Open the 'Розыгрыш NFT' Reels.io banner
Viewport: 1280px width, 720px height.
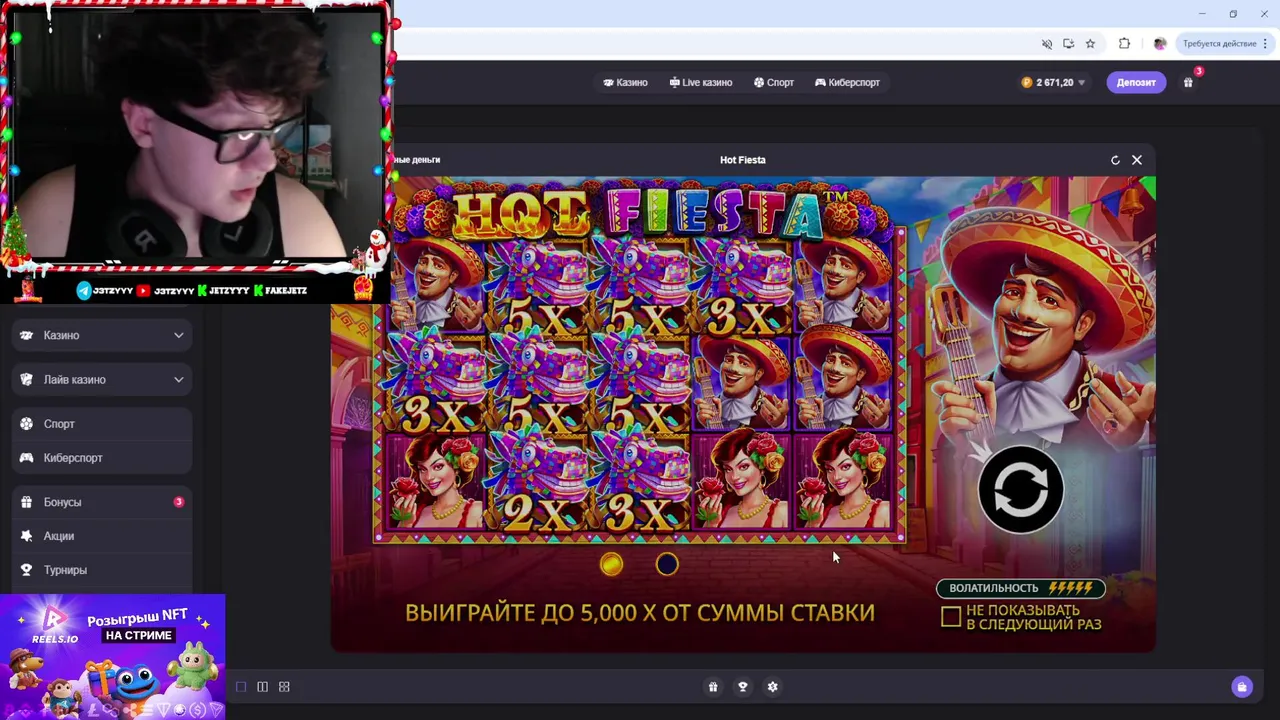[112, 657]
